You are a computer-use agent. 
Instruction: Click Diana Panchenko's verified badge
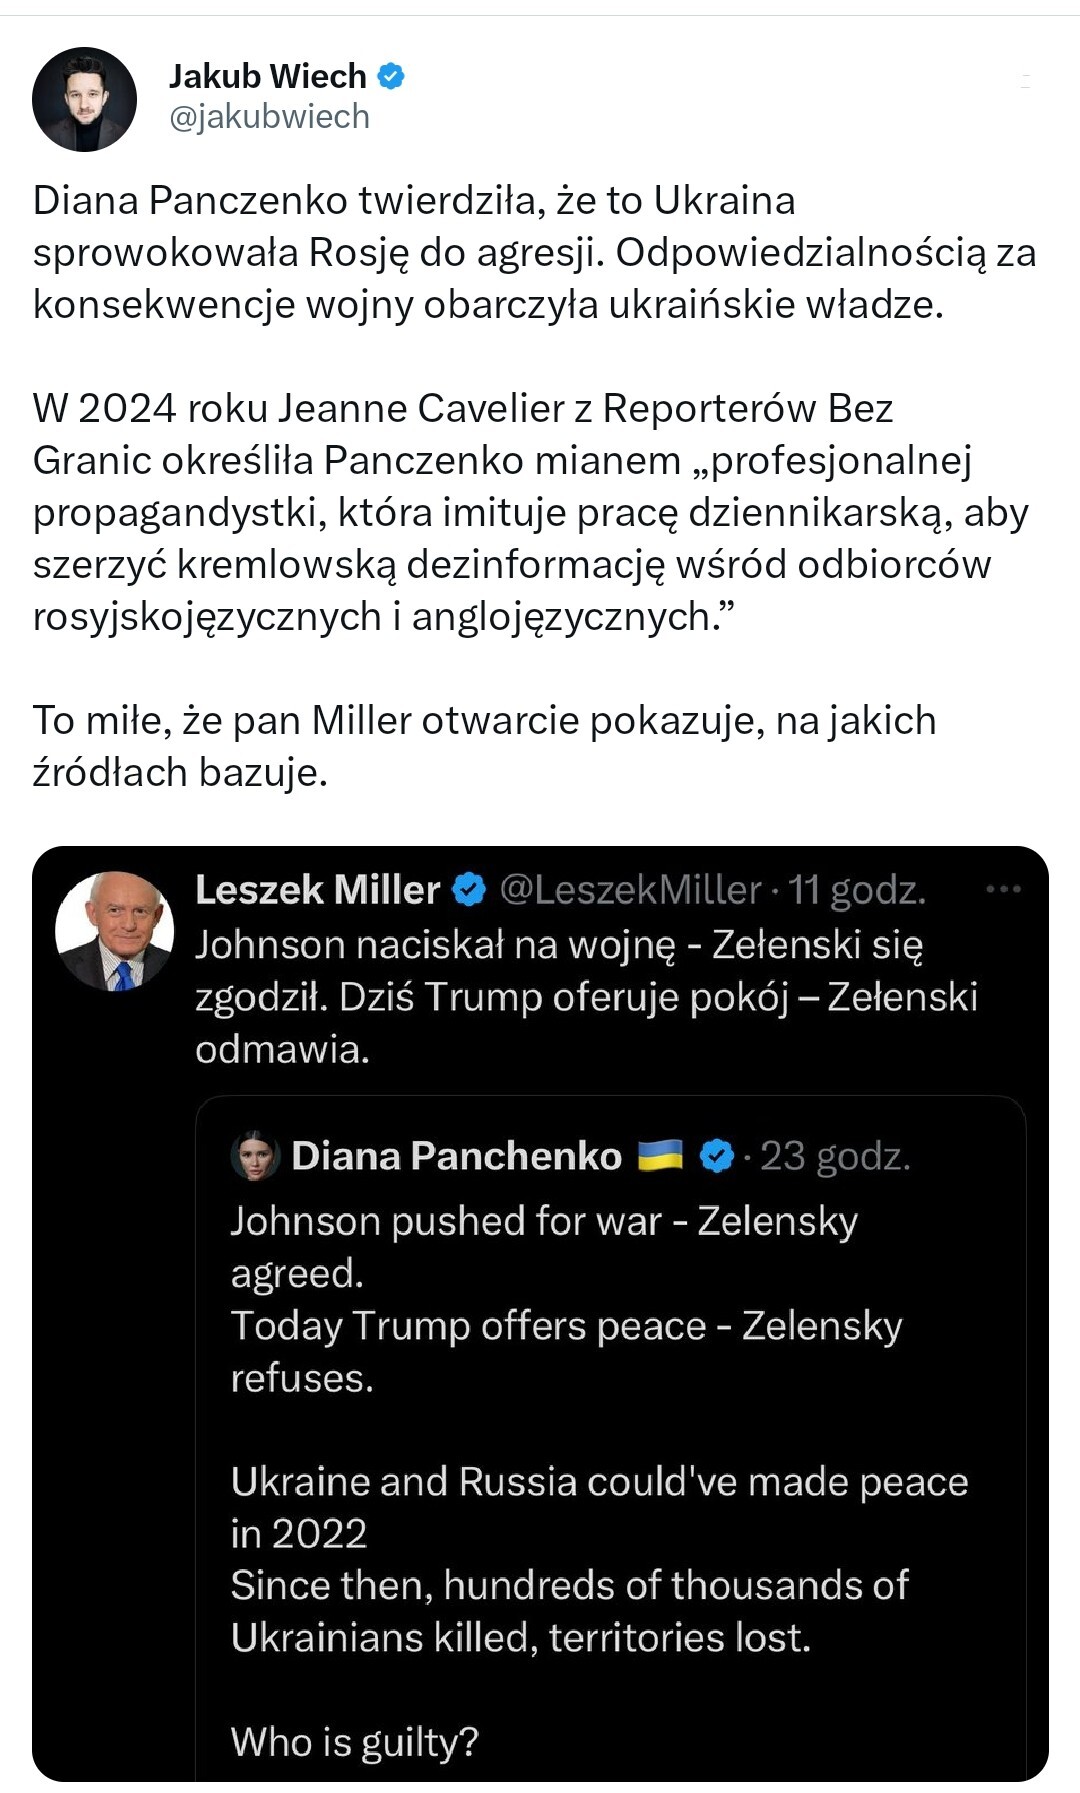[x=716, y=1156]
